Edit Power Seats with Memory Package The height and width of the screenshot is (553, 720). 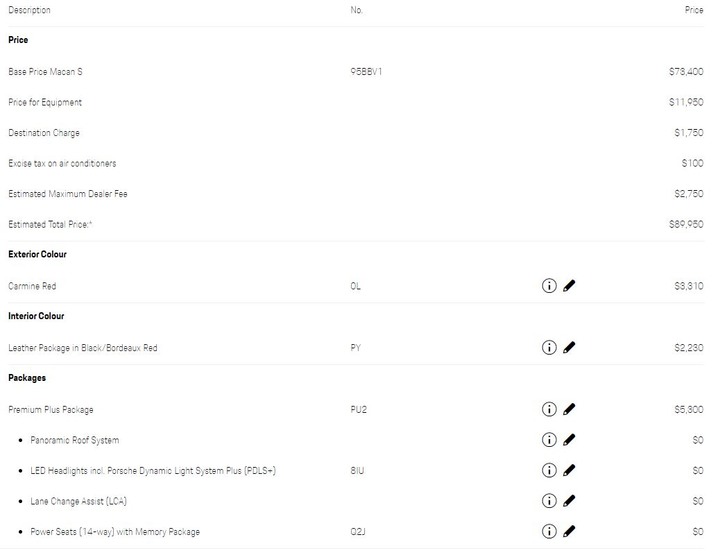tap(569, 531)
